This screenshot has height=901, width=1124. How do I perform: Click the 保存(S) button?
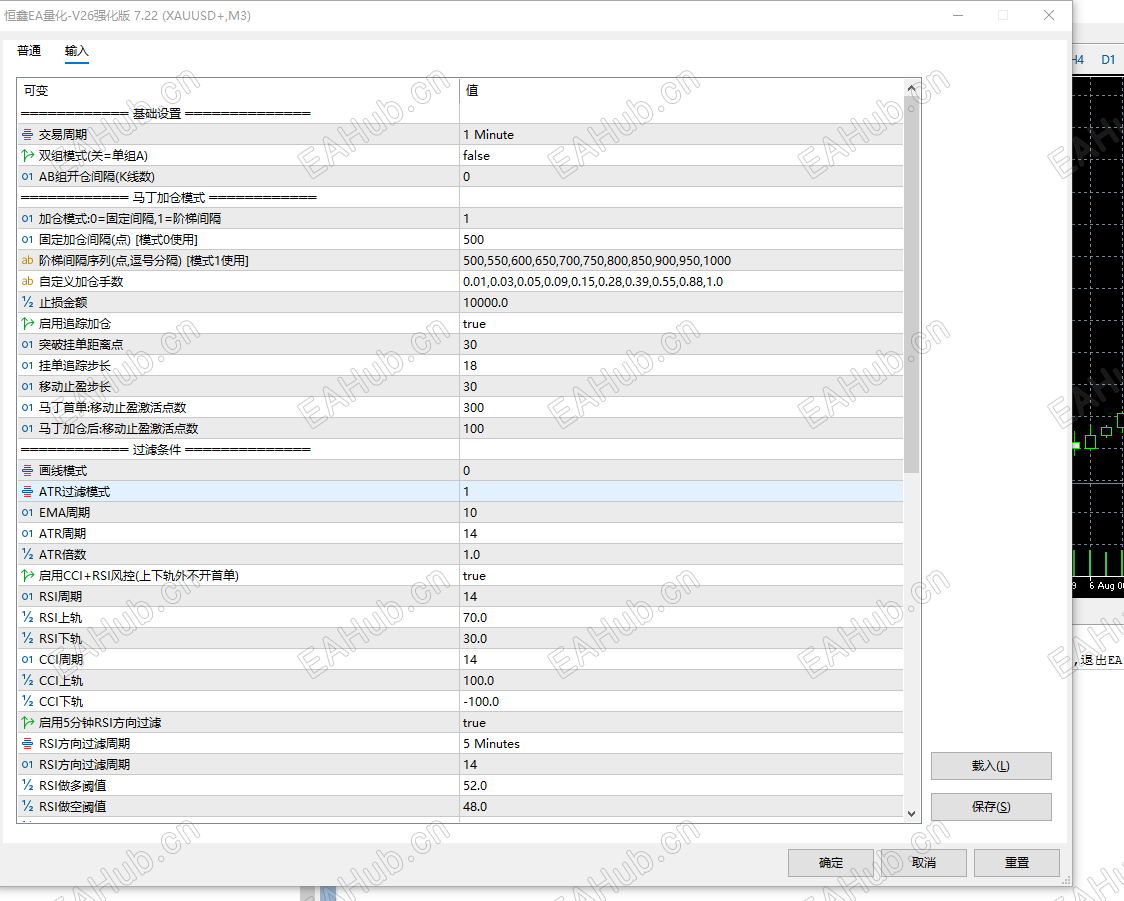(x=991, y=806)
